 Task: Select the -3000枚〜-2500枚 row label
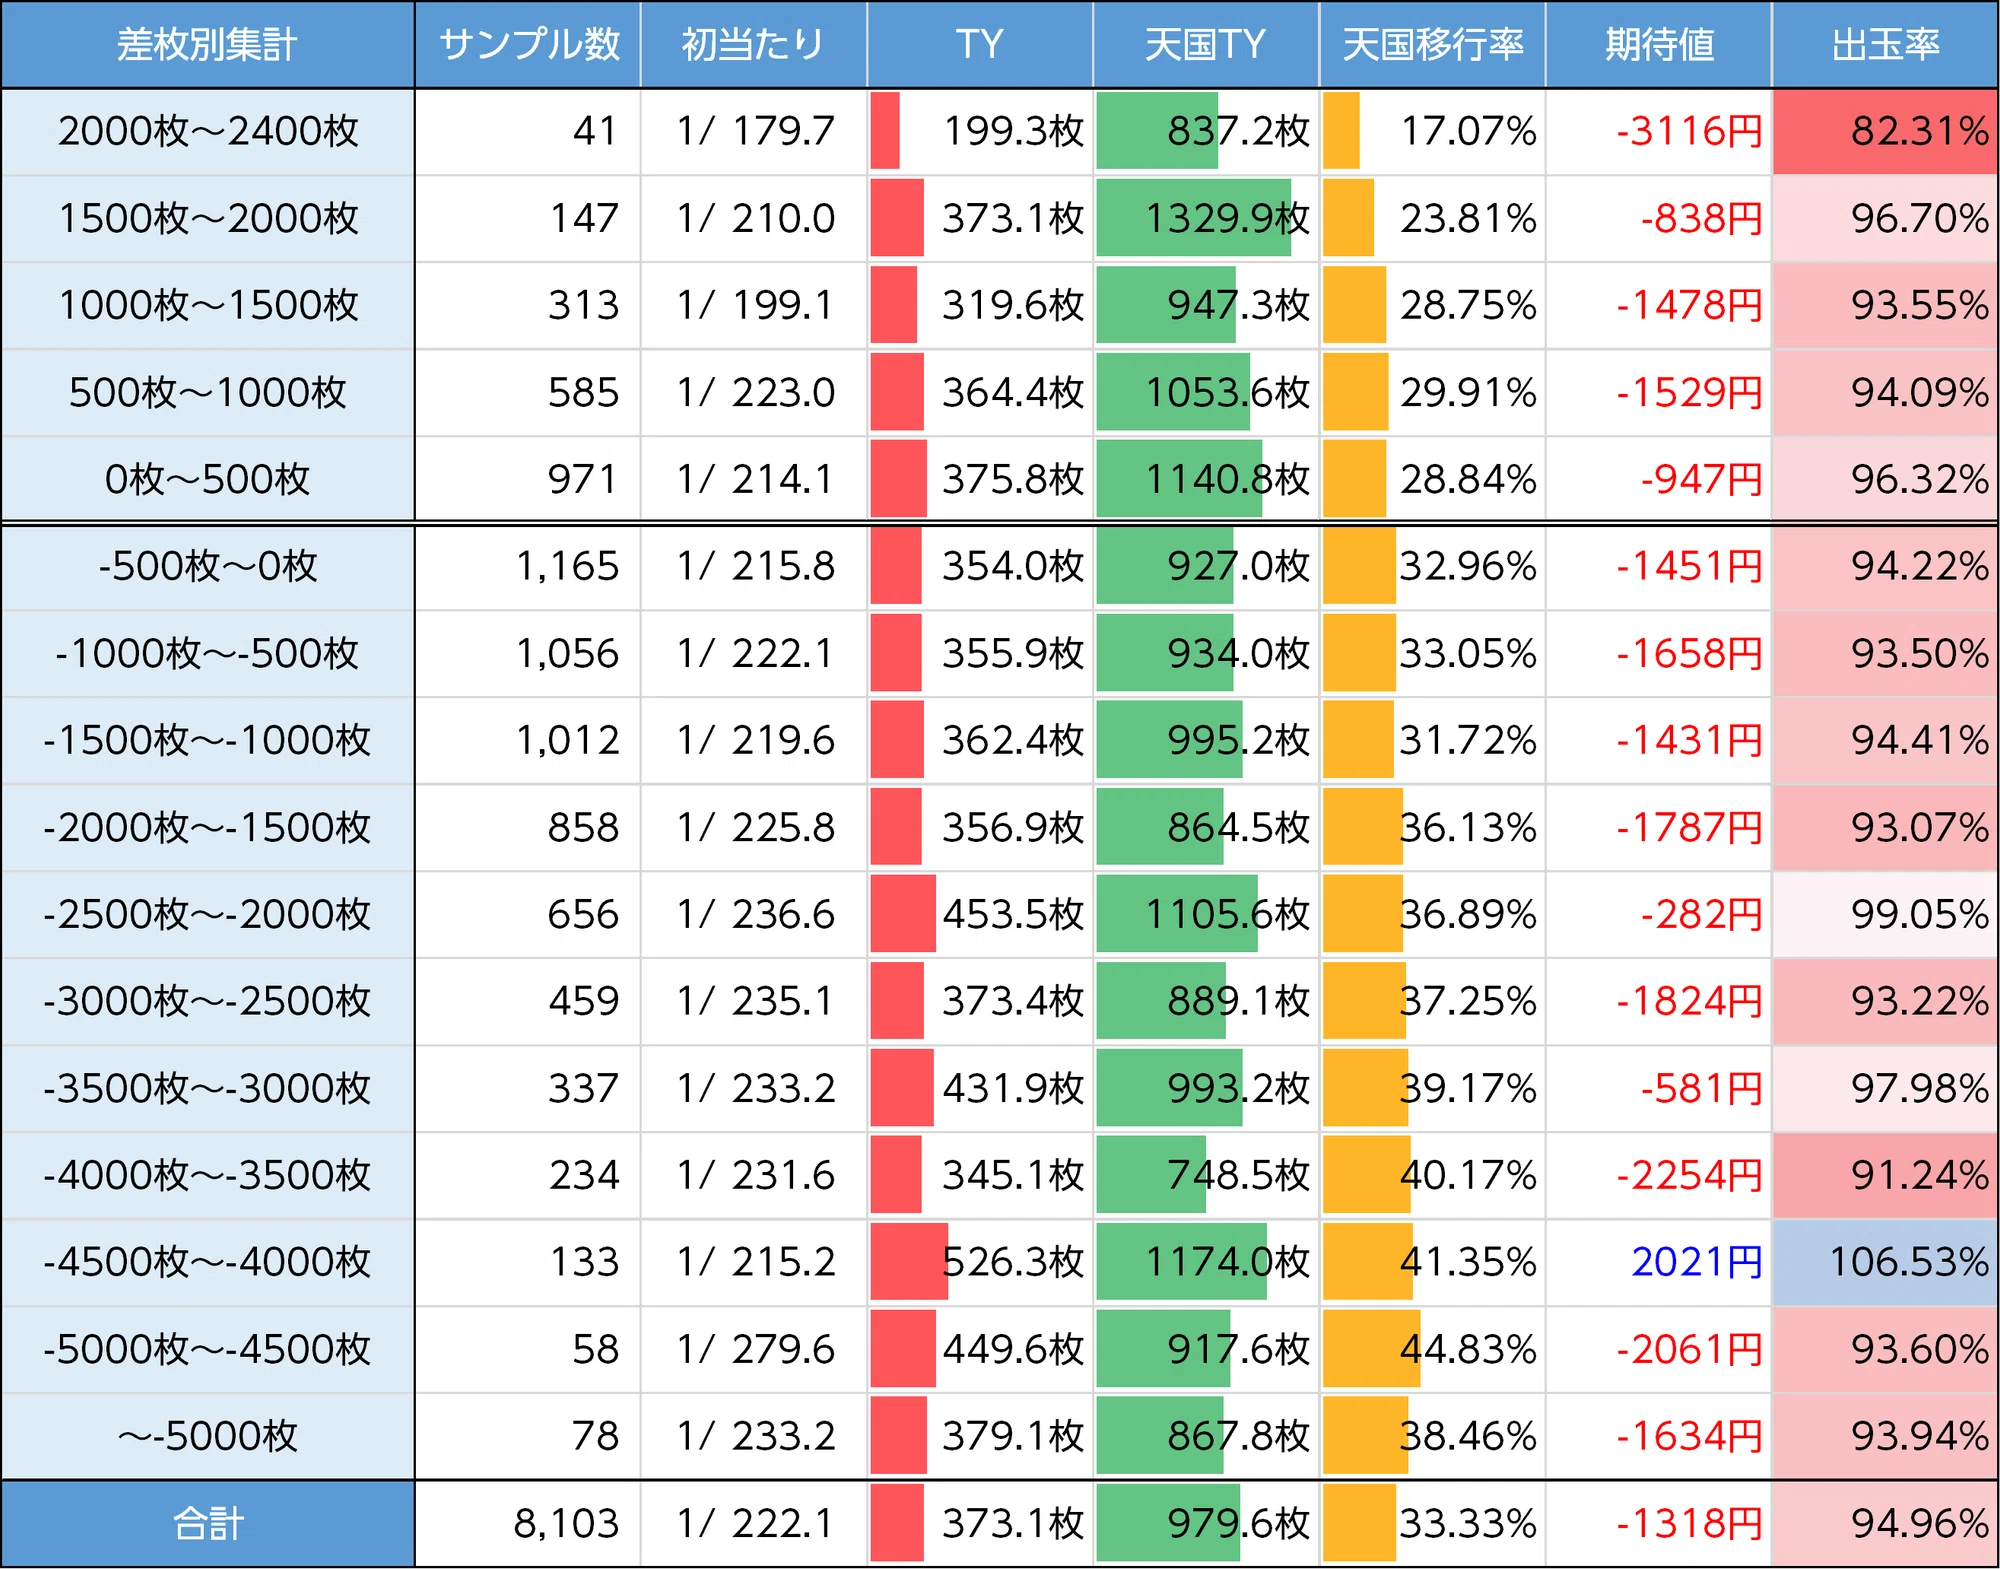pos(207,1001)
